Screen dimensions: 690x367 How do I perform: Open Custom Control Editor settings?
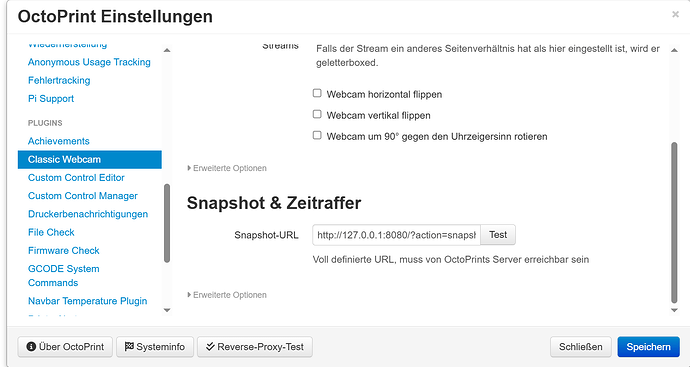[76, 177]
